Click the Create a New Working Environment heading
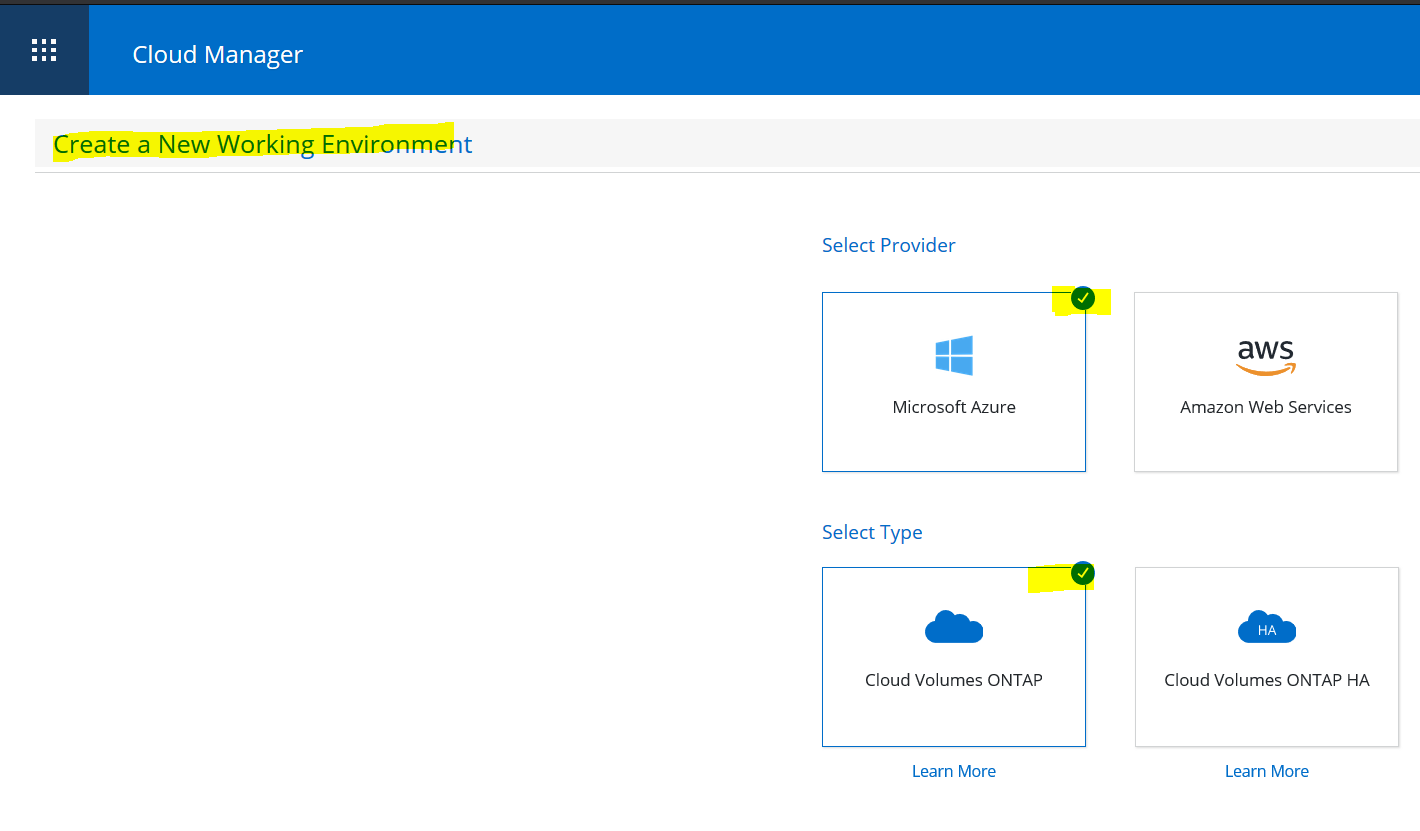This screenshot has width=1420, height=831. (262, 144)
